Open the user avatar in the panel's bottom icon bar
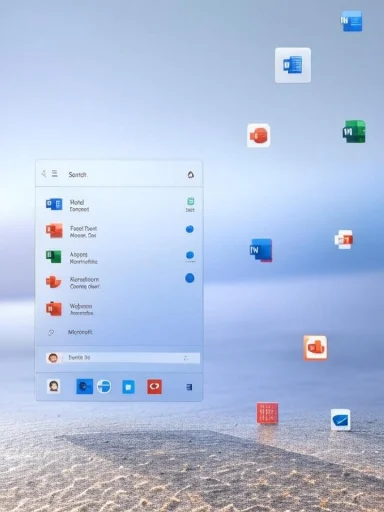This screenshot has width=384, height=512. point(54,386)
